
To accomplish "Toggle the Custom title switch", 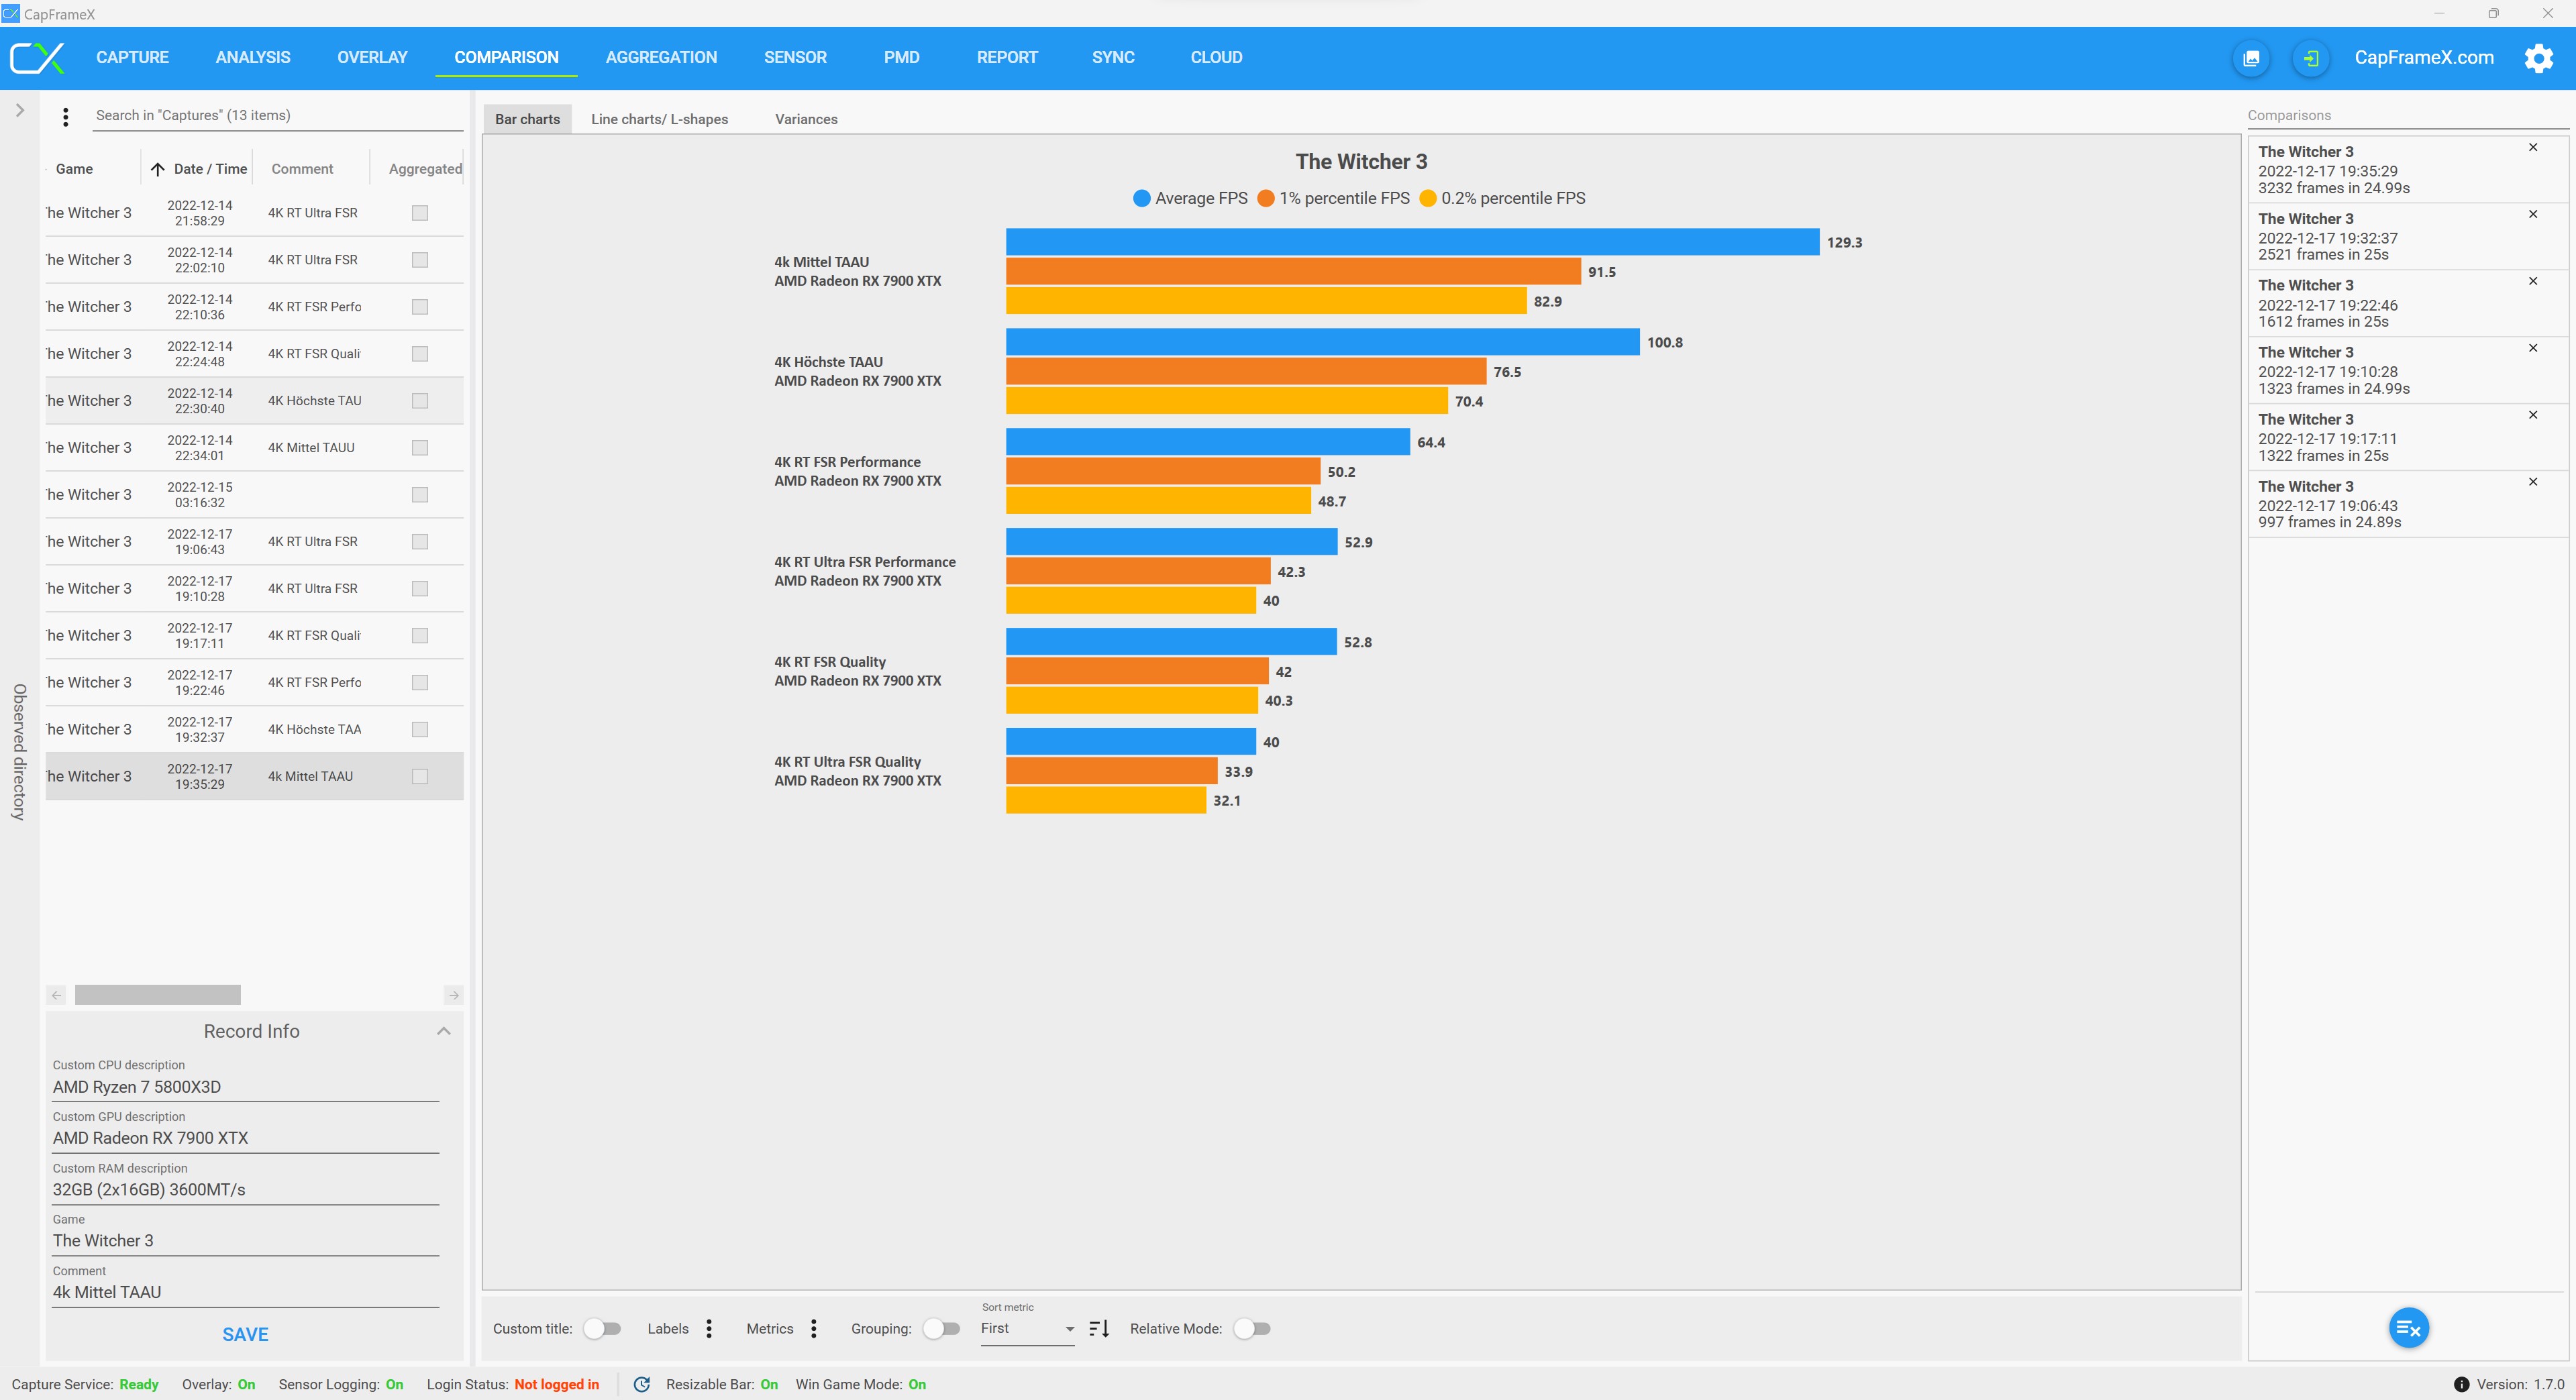I will (x=602, y=1328).
